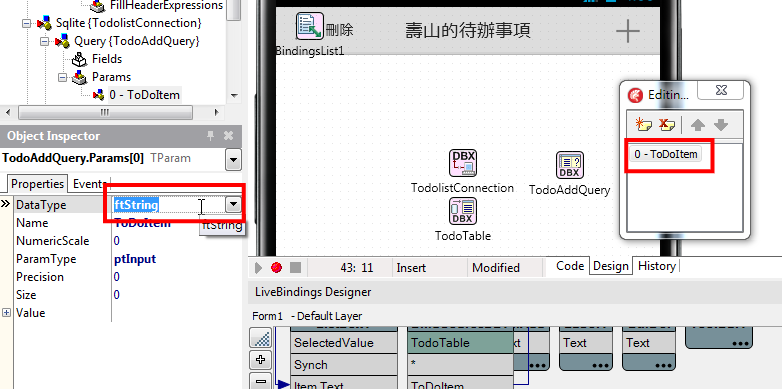Switch to the Events tab
Screen dimensions: 782x389
tap(89, 184)
